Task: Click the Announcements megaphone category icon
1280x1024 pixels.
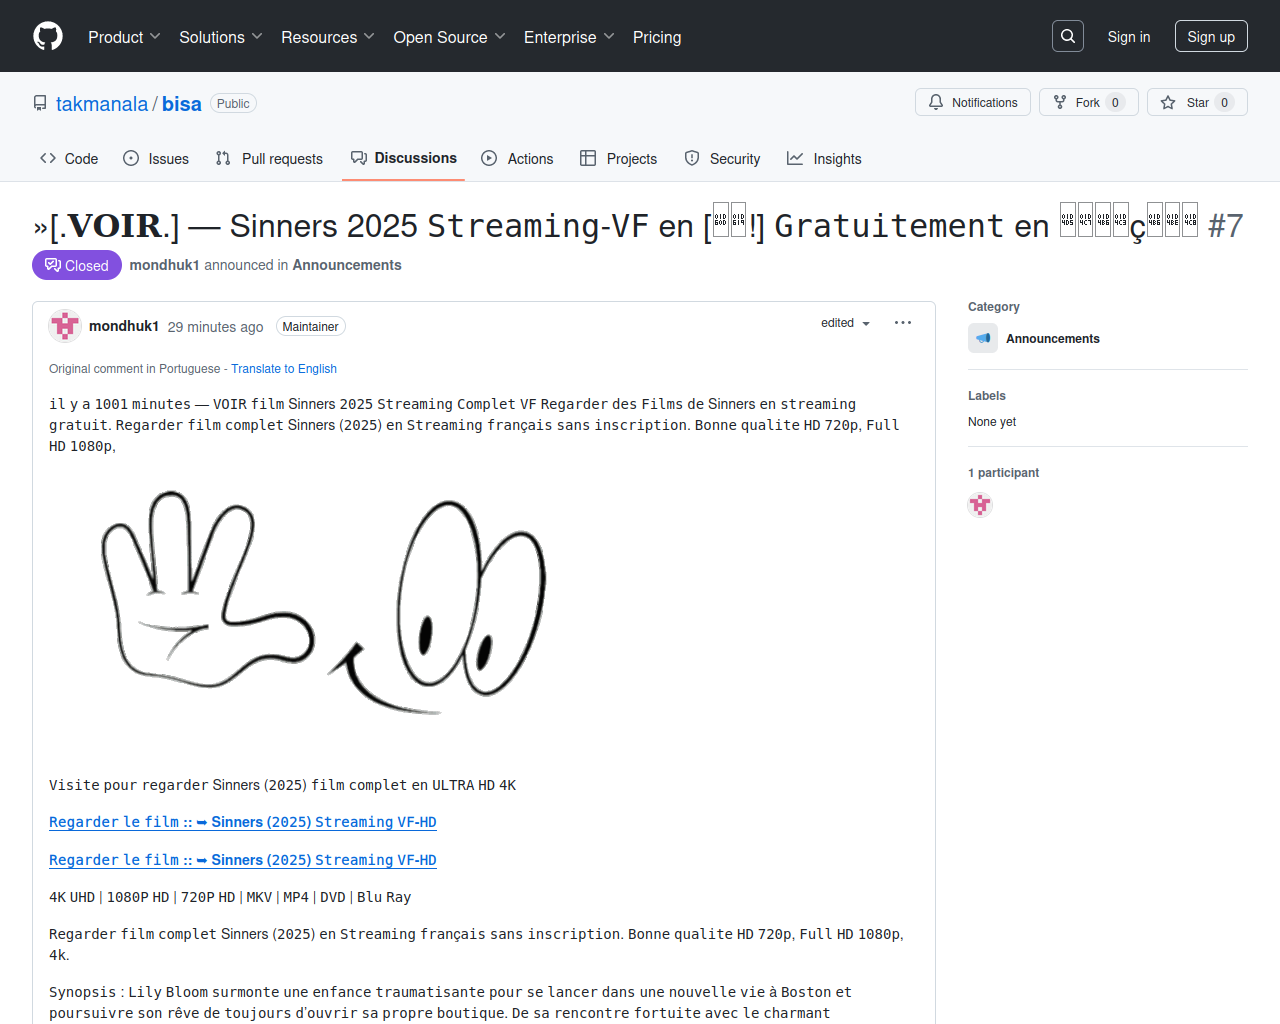Action: coord(983,338)
